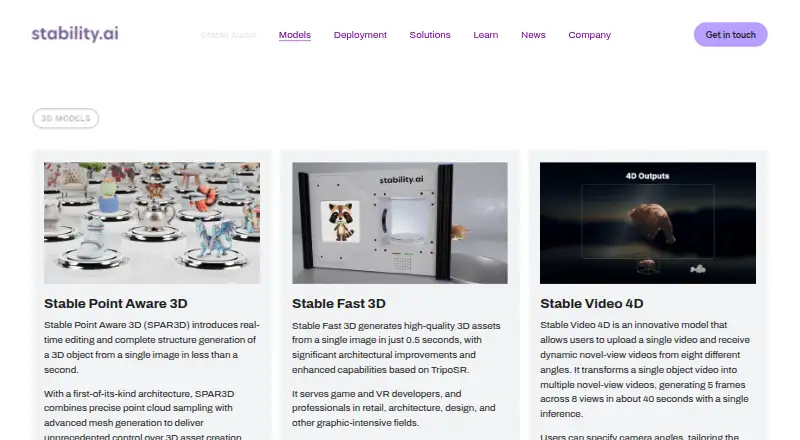Viewport: 800px width, 440px height.
Task: Open the Solutions navigation menu
Action: [x=430, y=35]
